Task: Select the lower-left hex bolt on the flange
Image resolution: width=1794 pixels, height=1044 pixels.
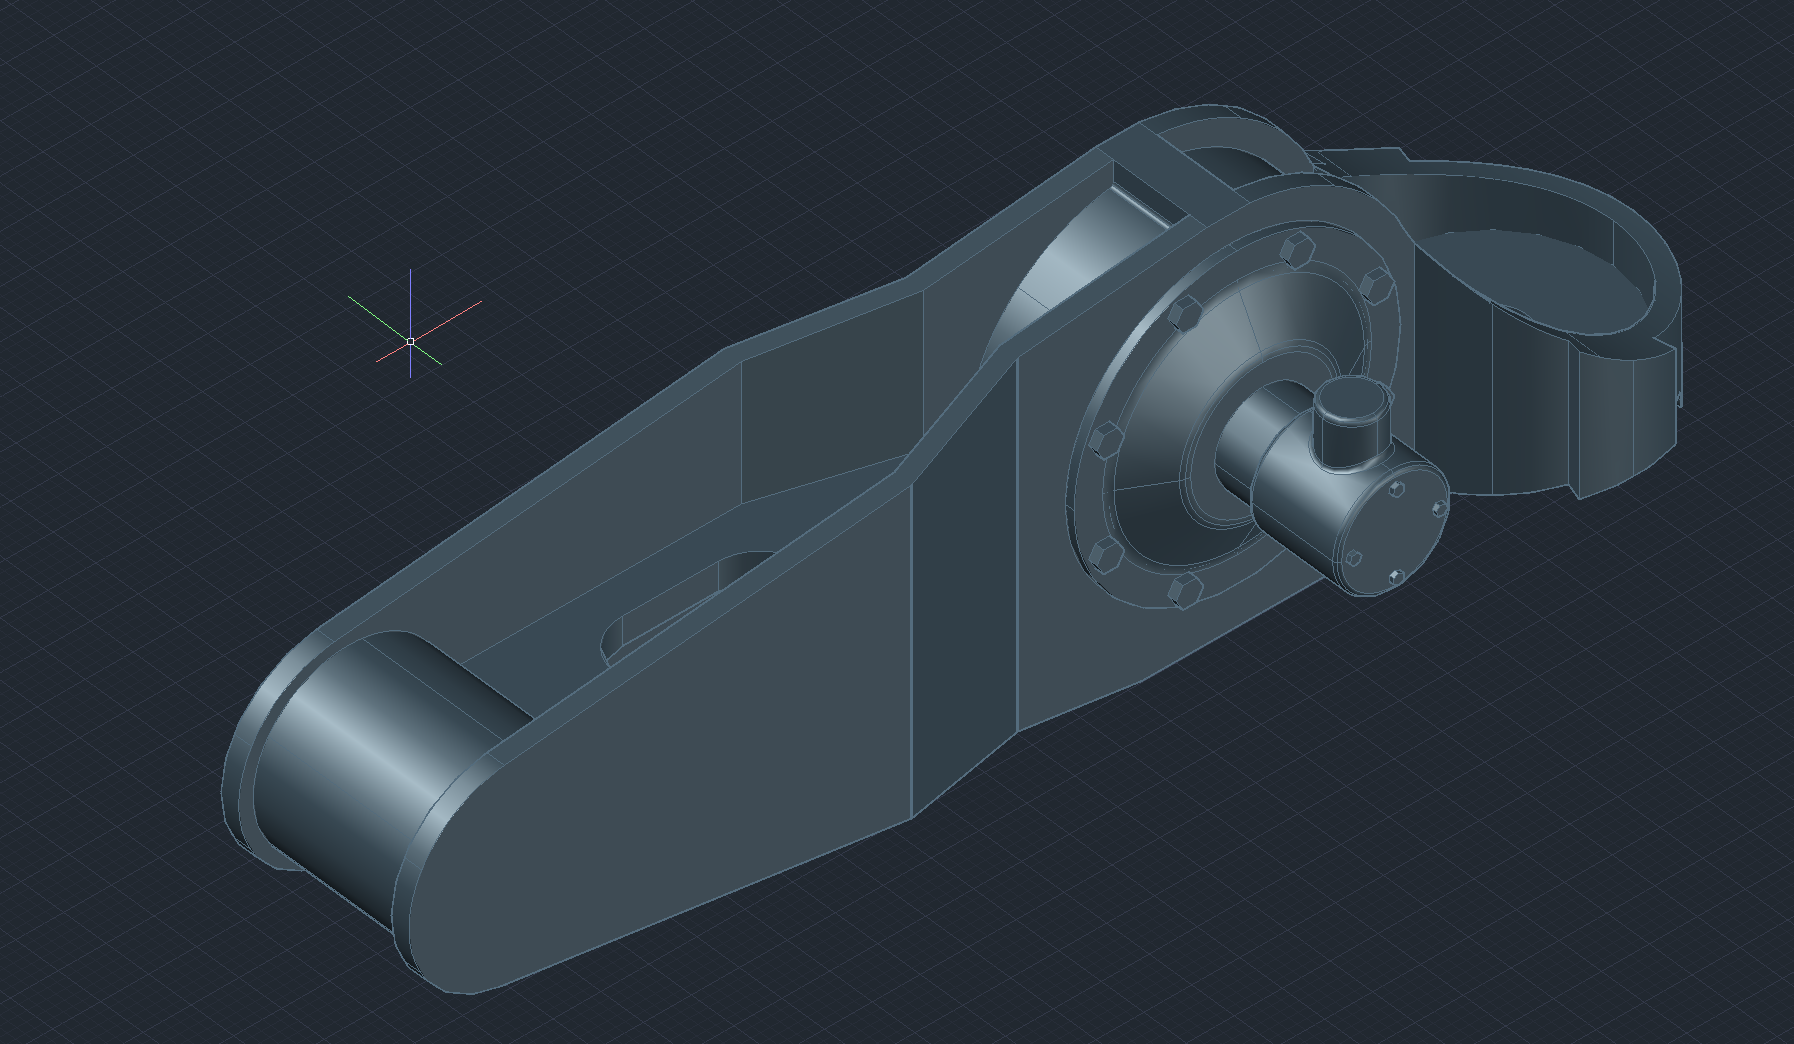Action: (x=1106, y=555)
